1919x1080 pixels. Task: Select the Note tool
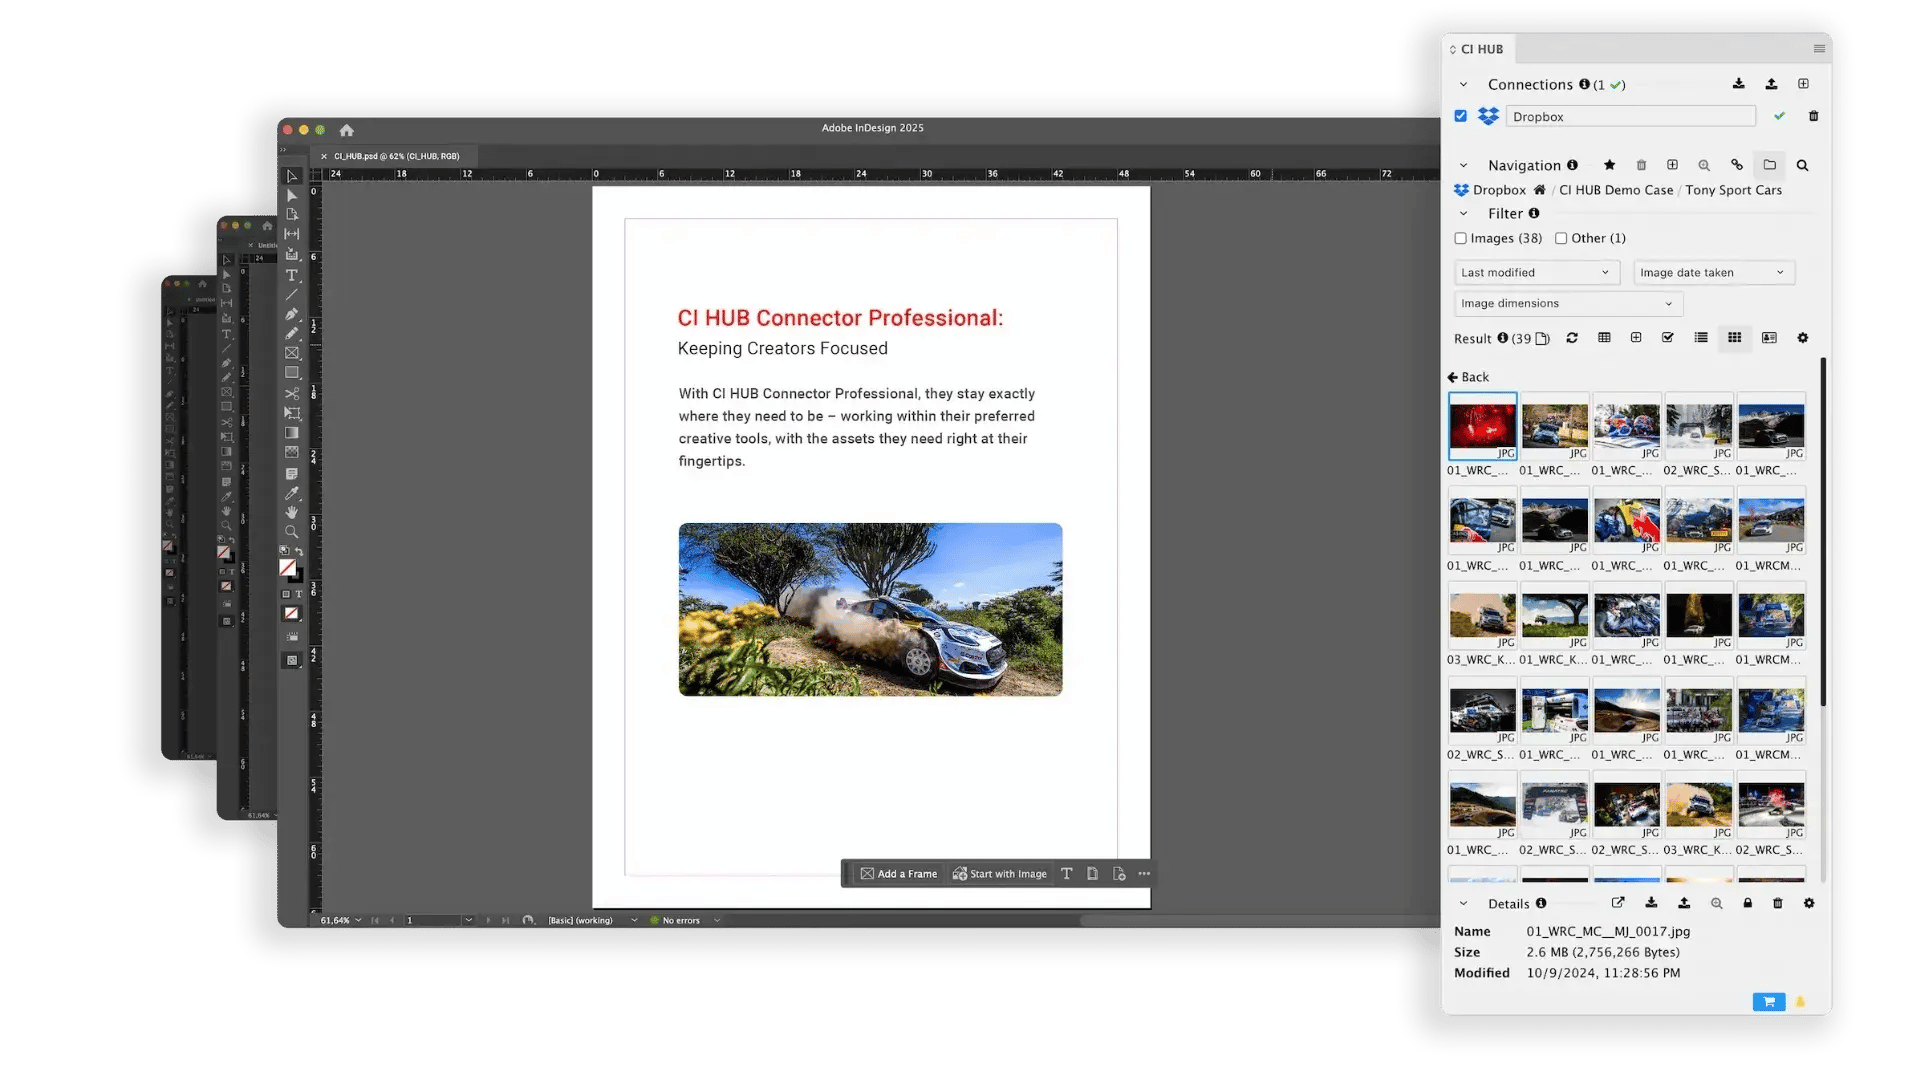[x=292, y=474]
